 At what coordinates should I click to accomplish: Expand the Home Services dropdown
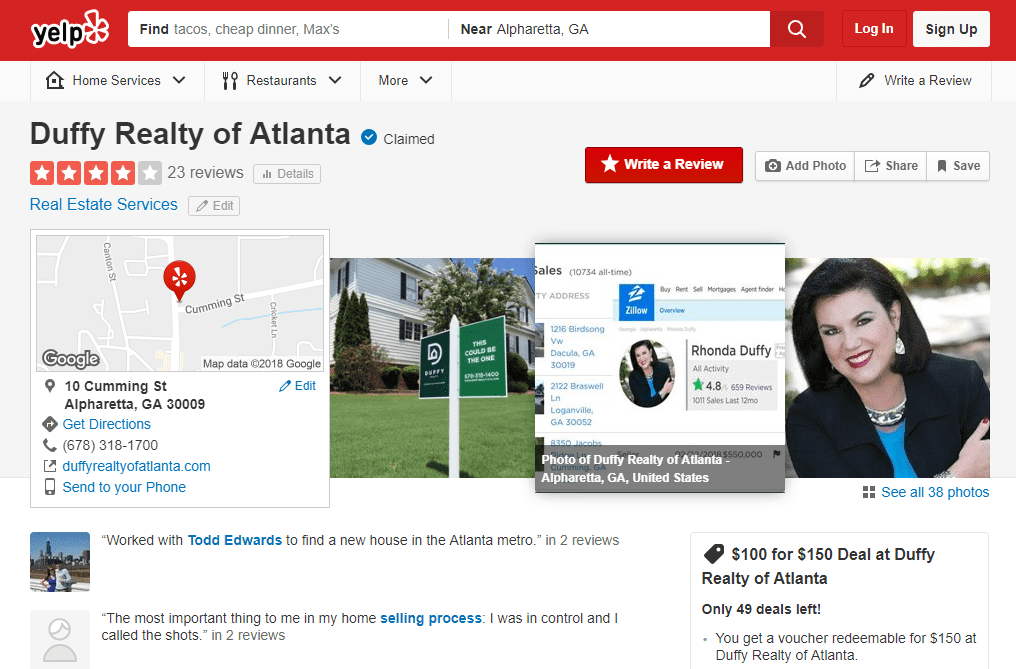point(117,81)
